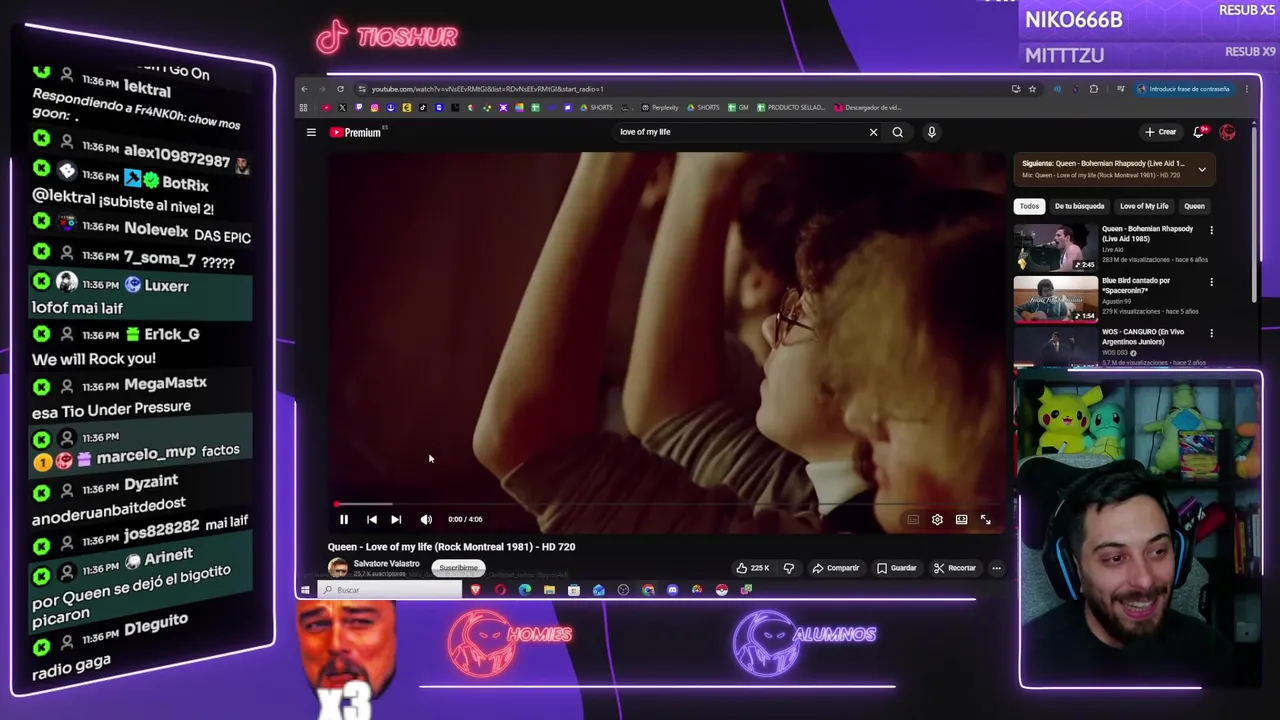Viewport: 1280px width, 720px height.
Task: Start voice search with microphone
Action: click(x=931, y=132)
